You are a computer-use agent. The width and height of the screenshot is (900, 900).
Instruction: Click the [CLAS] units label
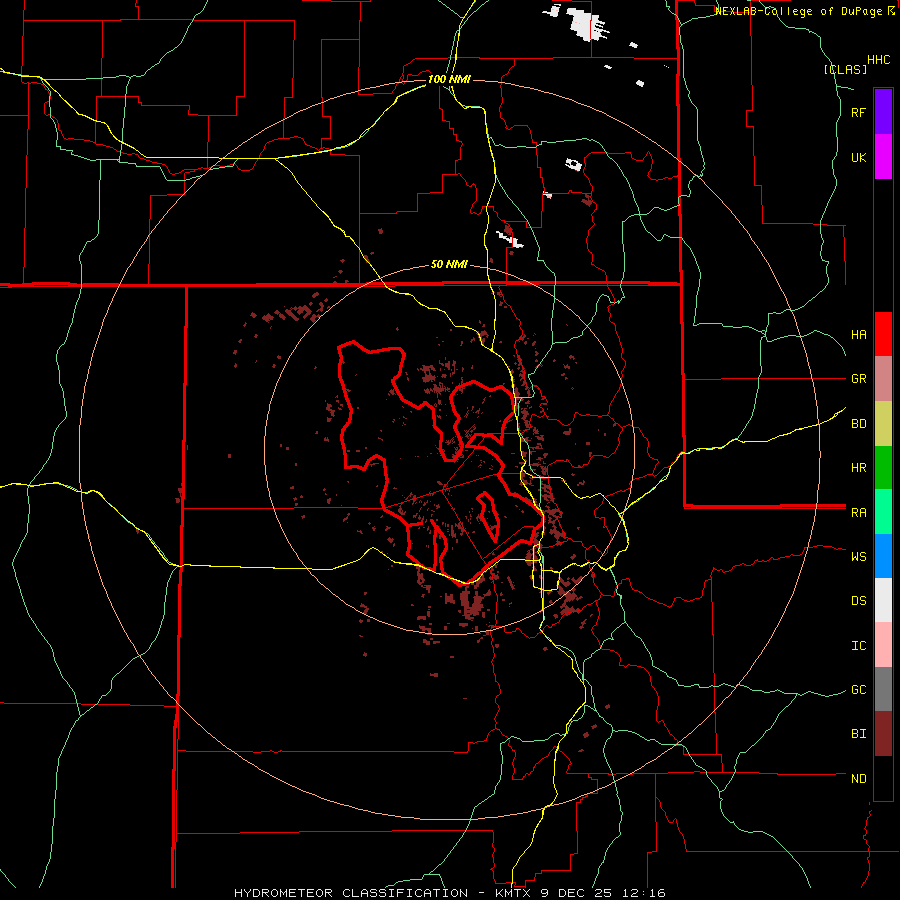(845, 69)
